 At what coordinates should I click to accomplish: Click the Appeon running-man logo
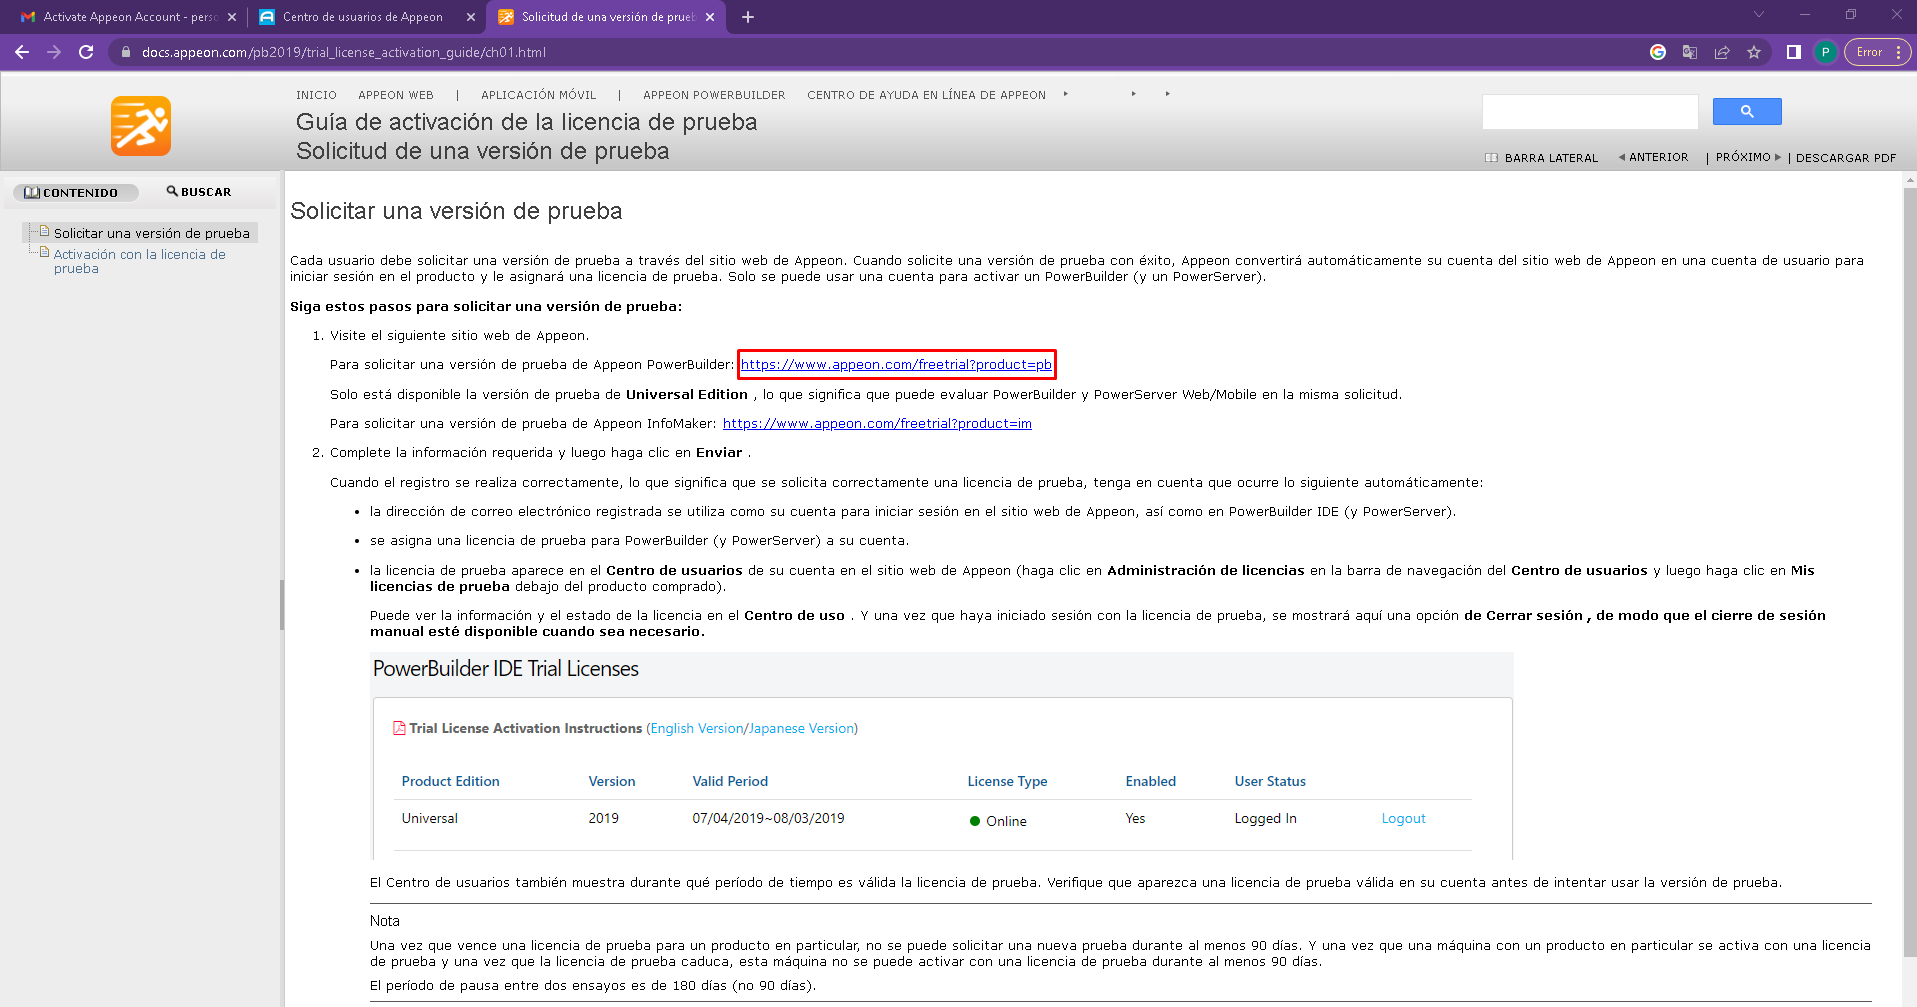pyautogui.click(x=141, y=126)
